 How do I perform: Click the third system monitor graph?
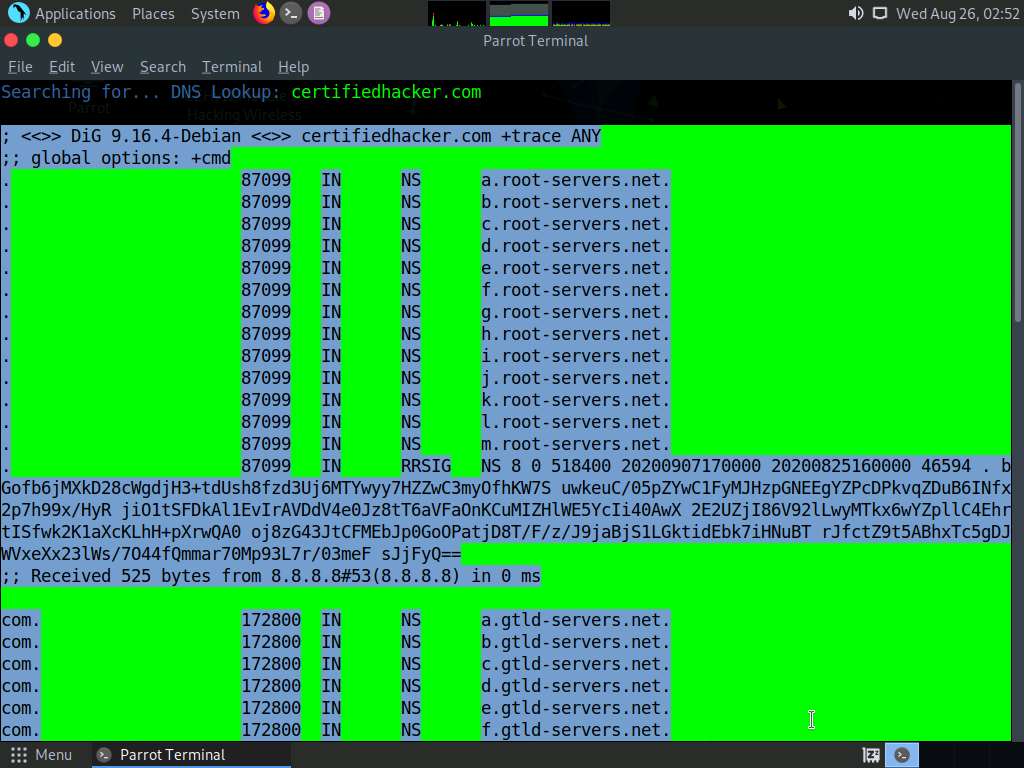[581, 14]
